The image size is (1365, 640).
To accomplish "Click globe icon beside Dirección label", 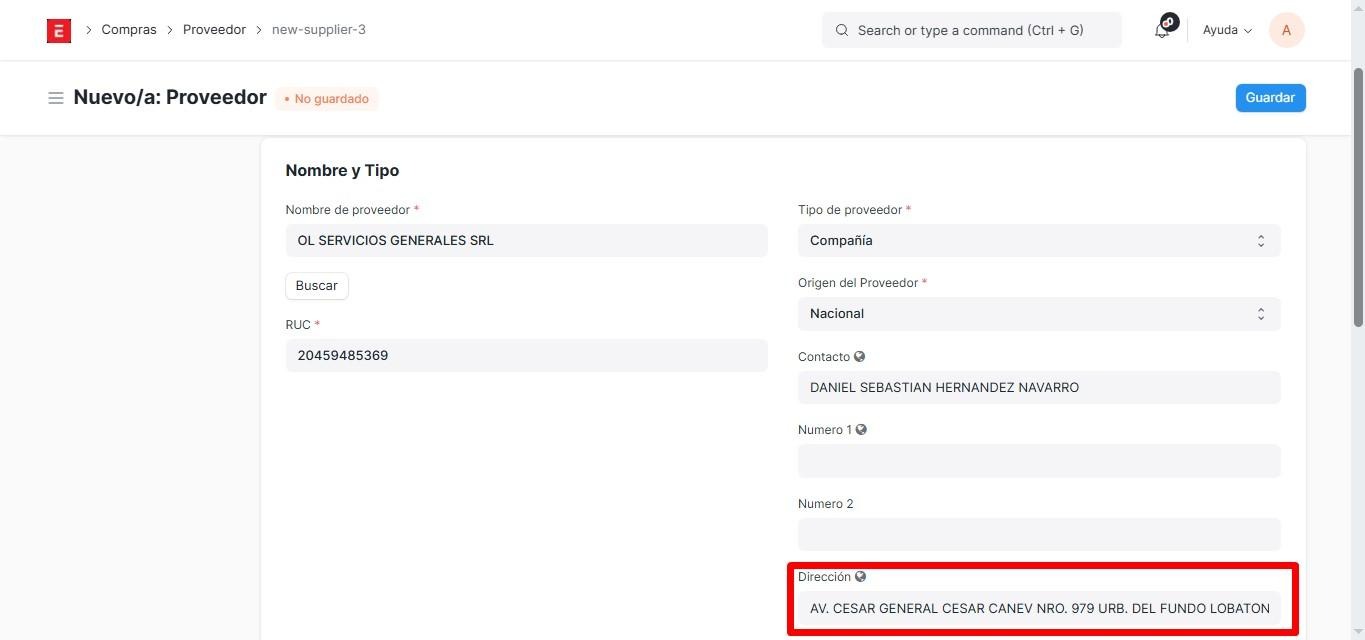I will (860, 577).
